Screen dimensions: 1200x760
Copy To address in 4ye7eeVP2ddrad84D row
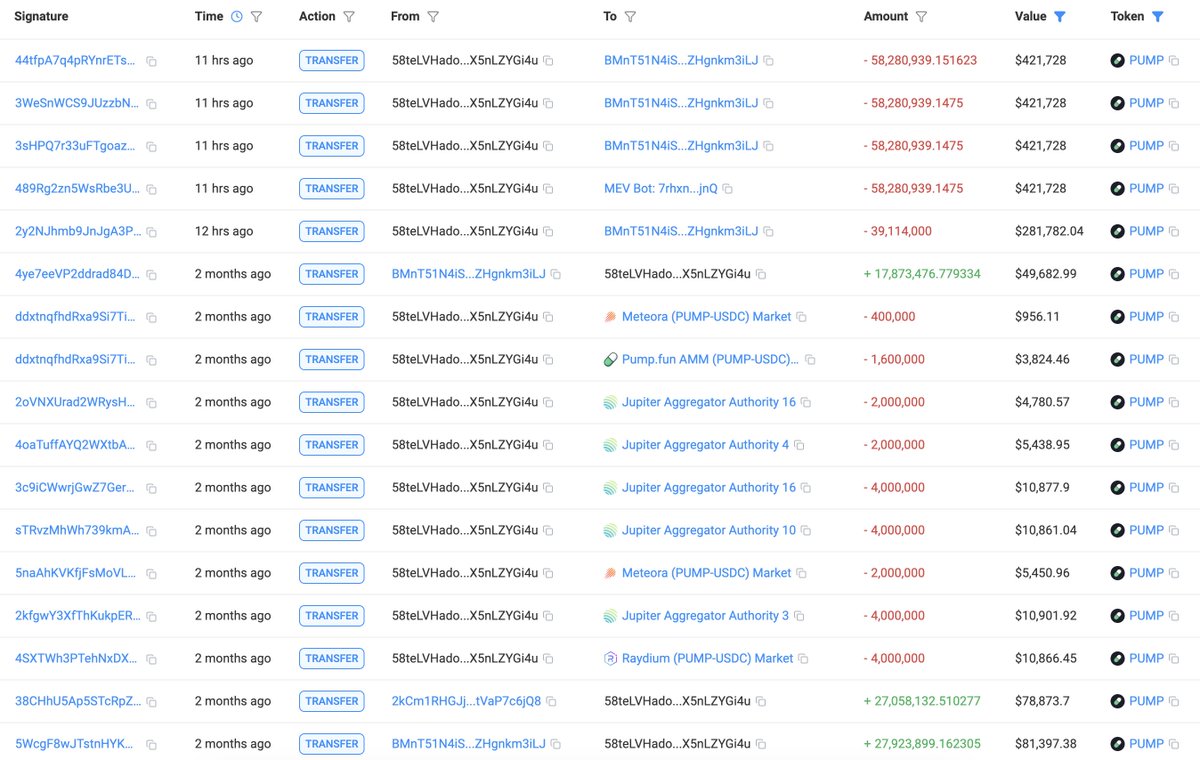click(761, 275)
